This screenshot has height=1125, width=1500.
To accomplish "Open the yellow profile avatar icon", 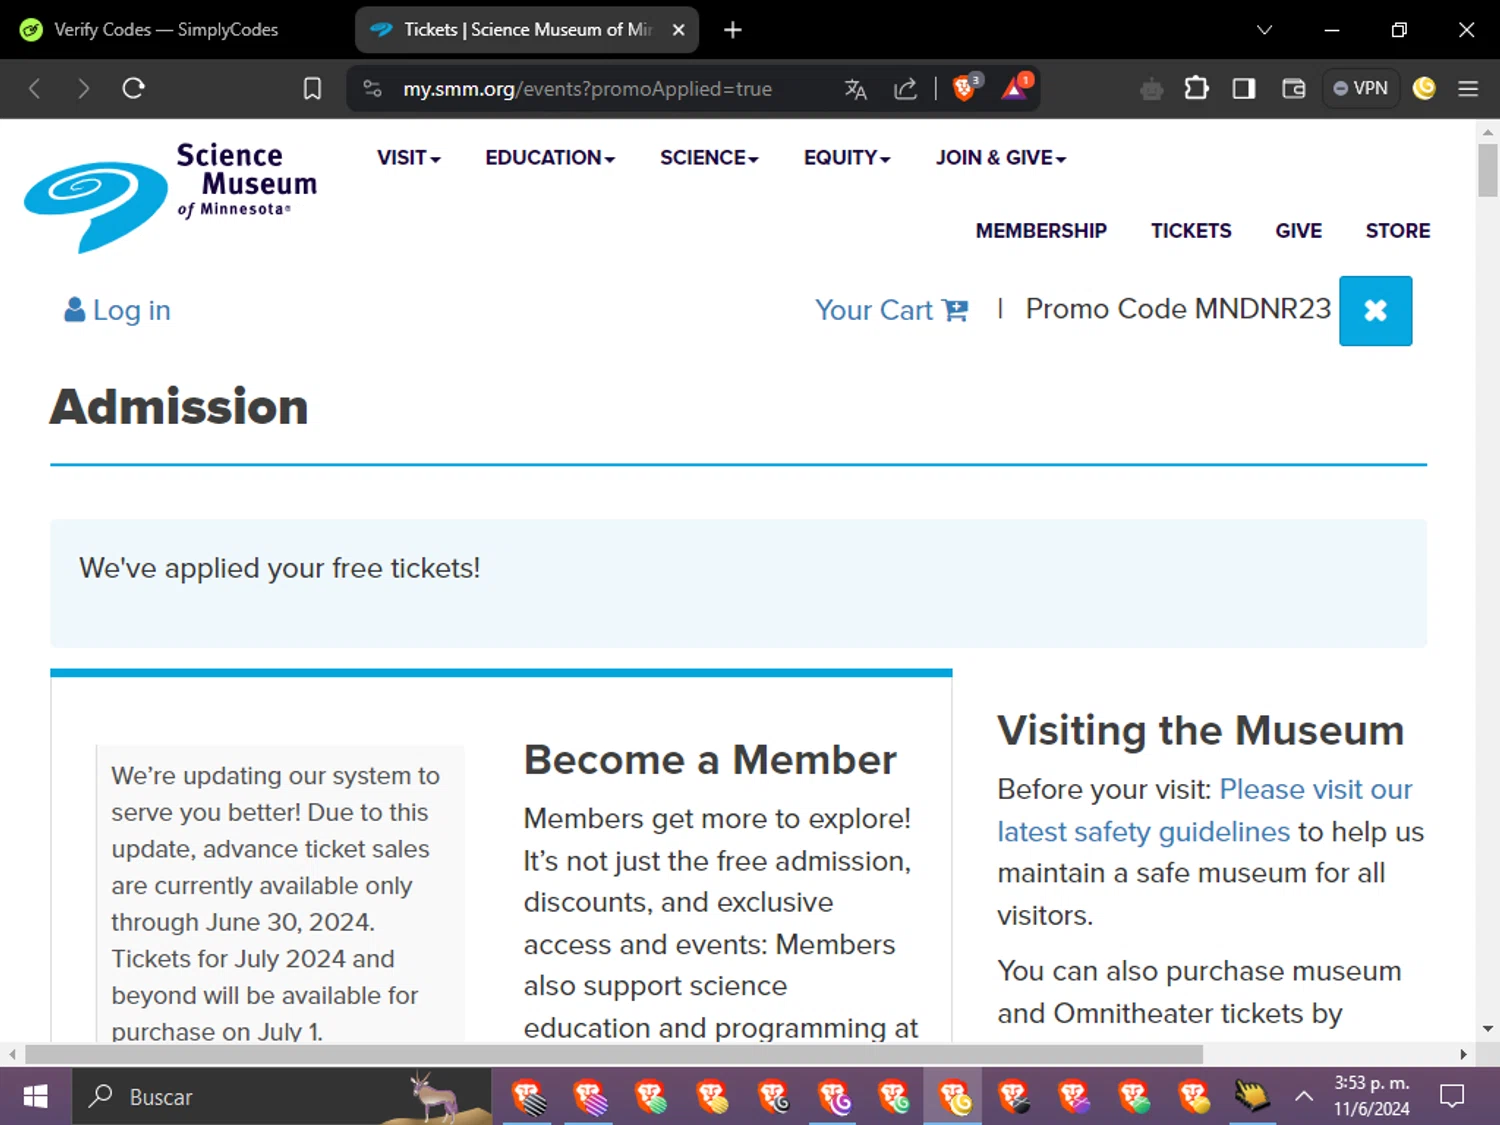I will click(1424, 89).
